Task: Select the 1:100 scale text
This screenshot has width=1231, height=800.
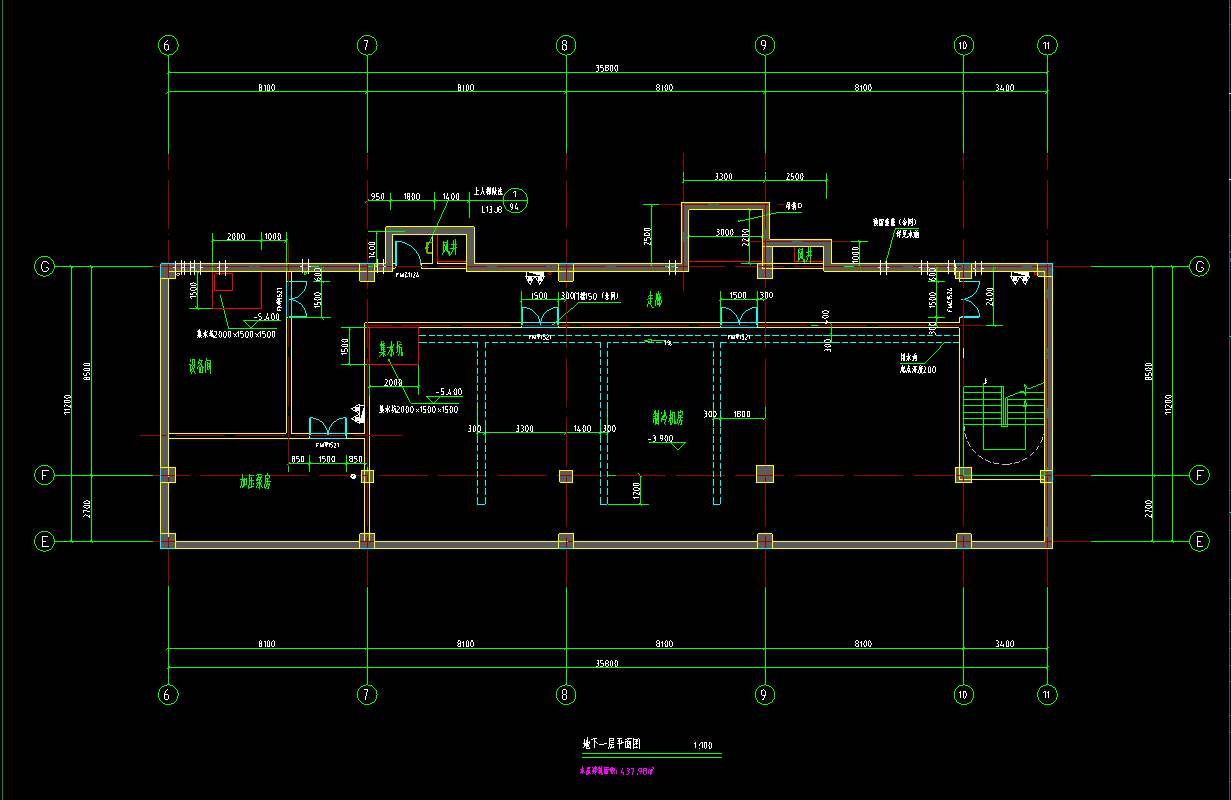Action: [702, 746]
